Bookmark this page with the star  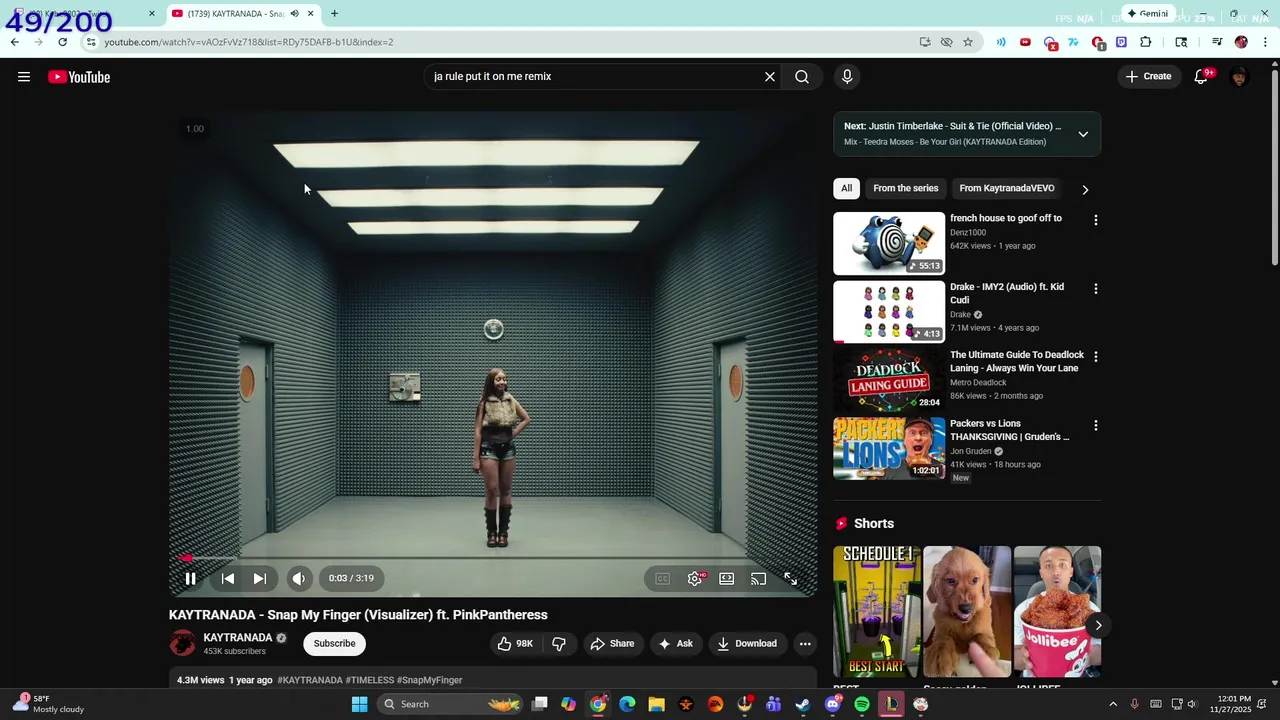tap(968, 42)
